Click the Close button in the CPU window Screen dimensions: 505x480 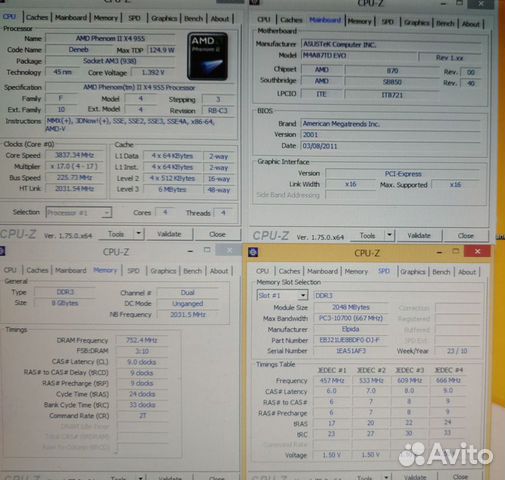pos(217,234)
